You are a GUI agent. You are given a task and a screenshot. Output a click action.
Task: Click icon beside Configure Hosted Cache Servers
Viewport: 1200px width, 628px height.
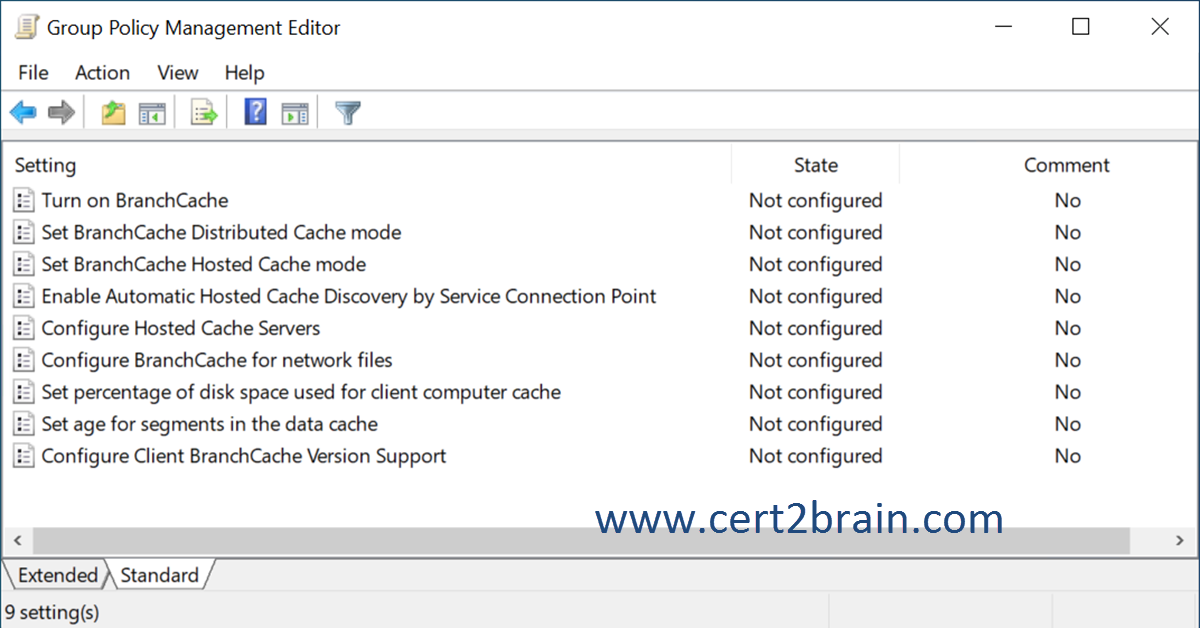point(24,328)
